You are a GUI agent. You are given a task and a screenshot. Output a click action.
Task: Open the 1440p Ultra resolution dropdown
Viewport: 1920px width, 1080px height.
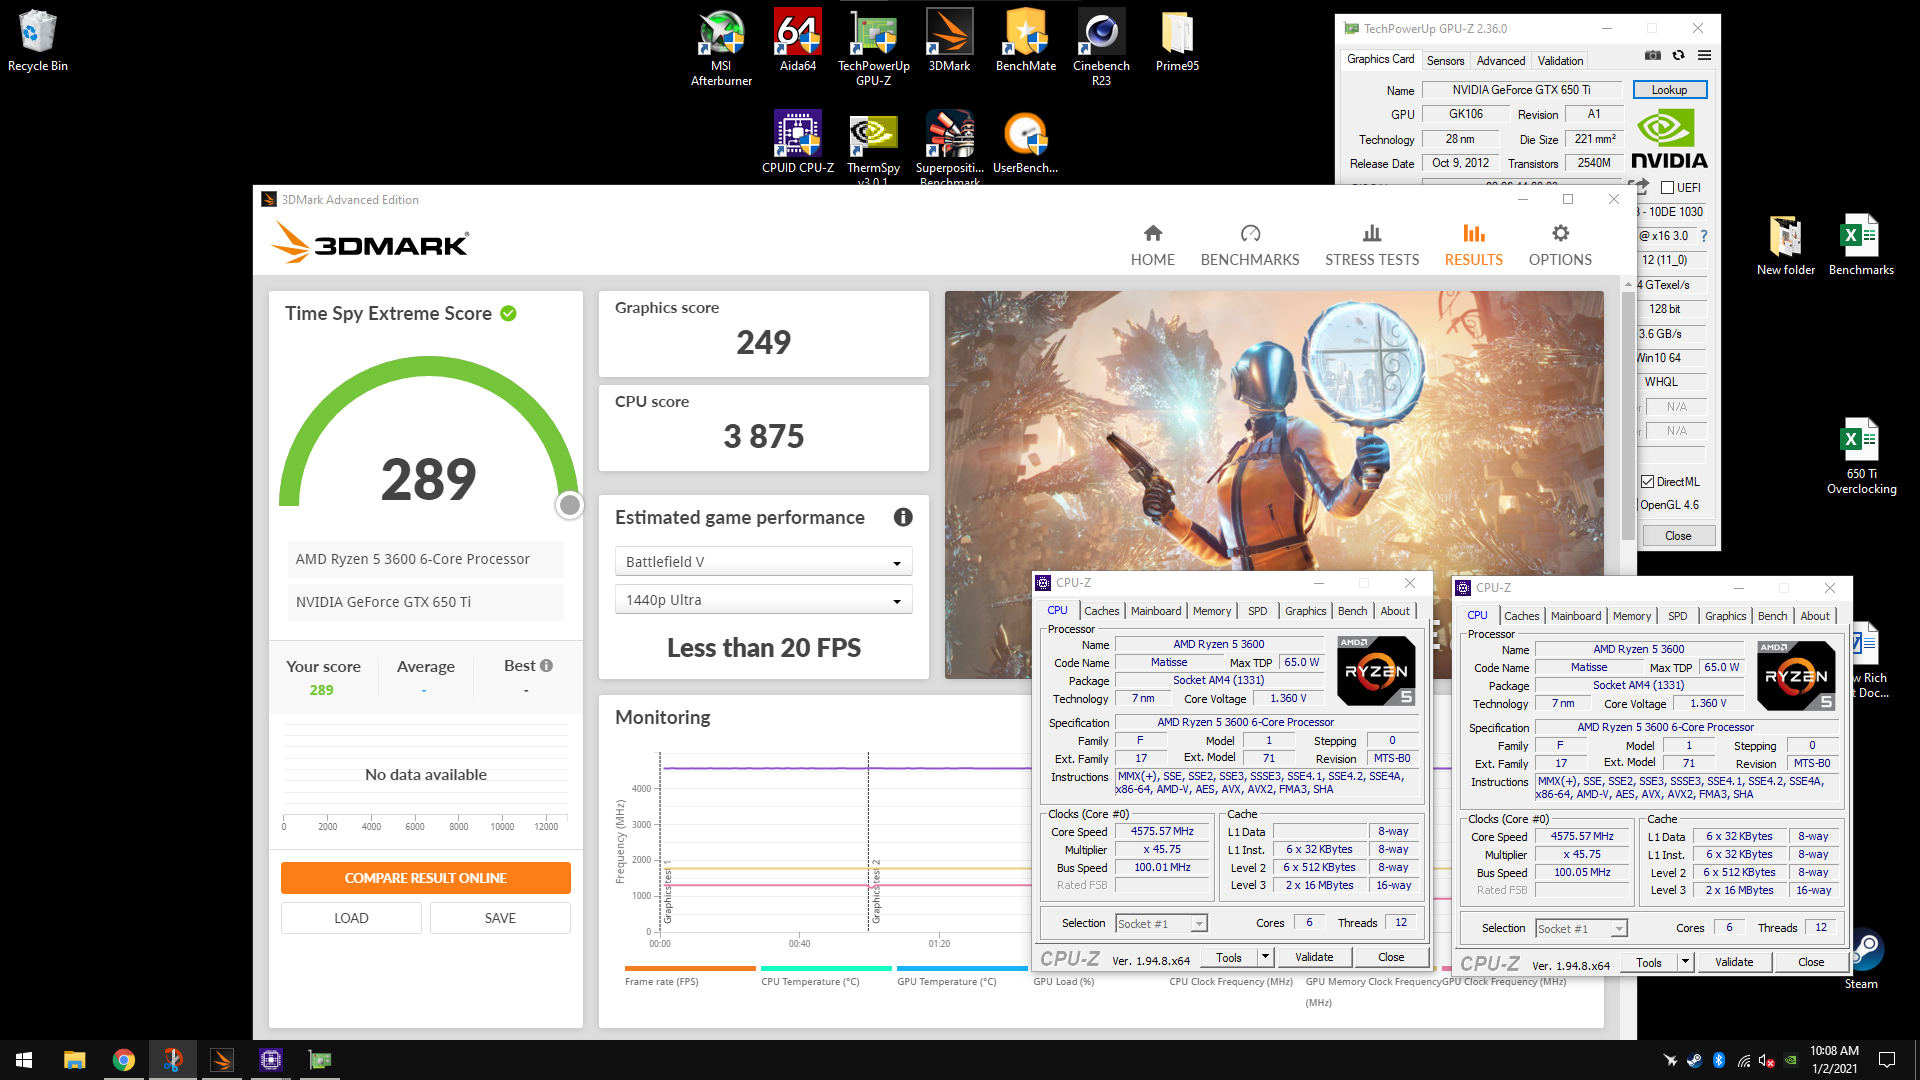click(763, 600)
